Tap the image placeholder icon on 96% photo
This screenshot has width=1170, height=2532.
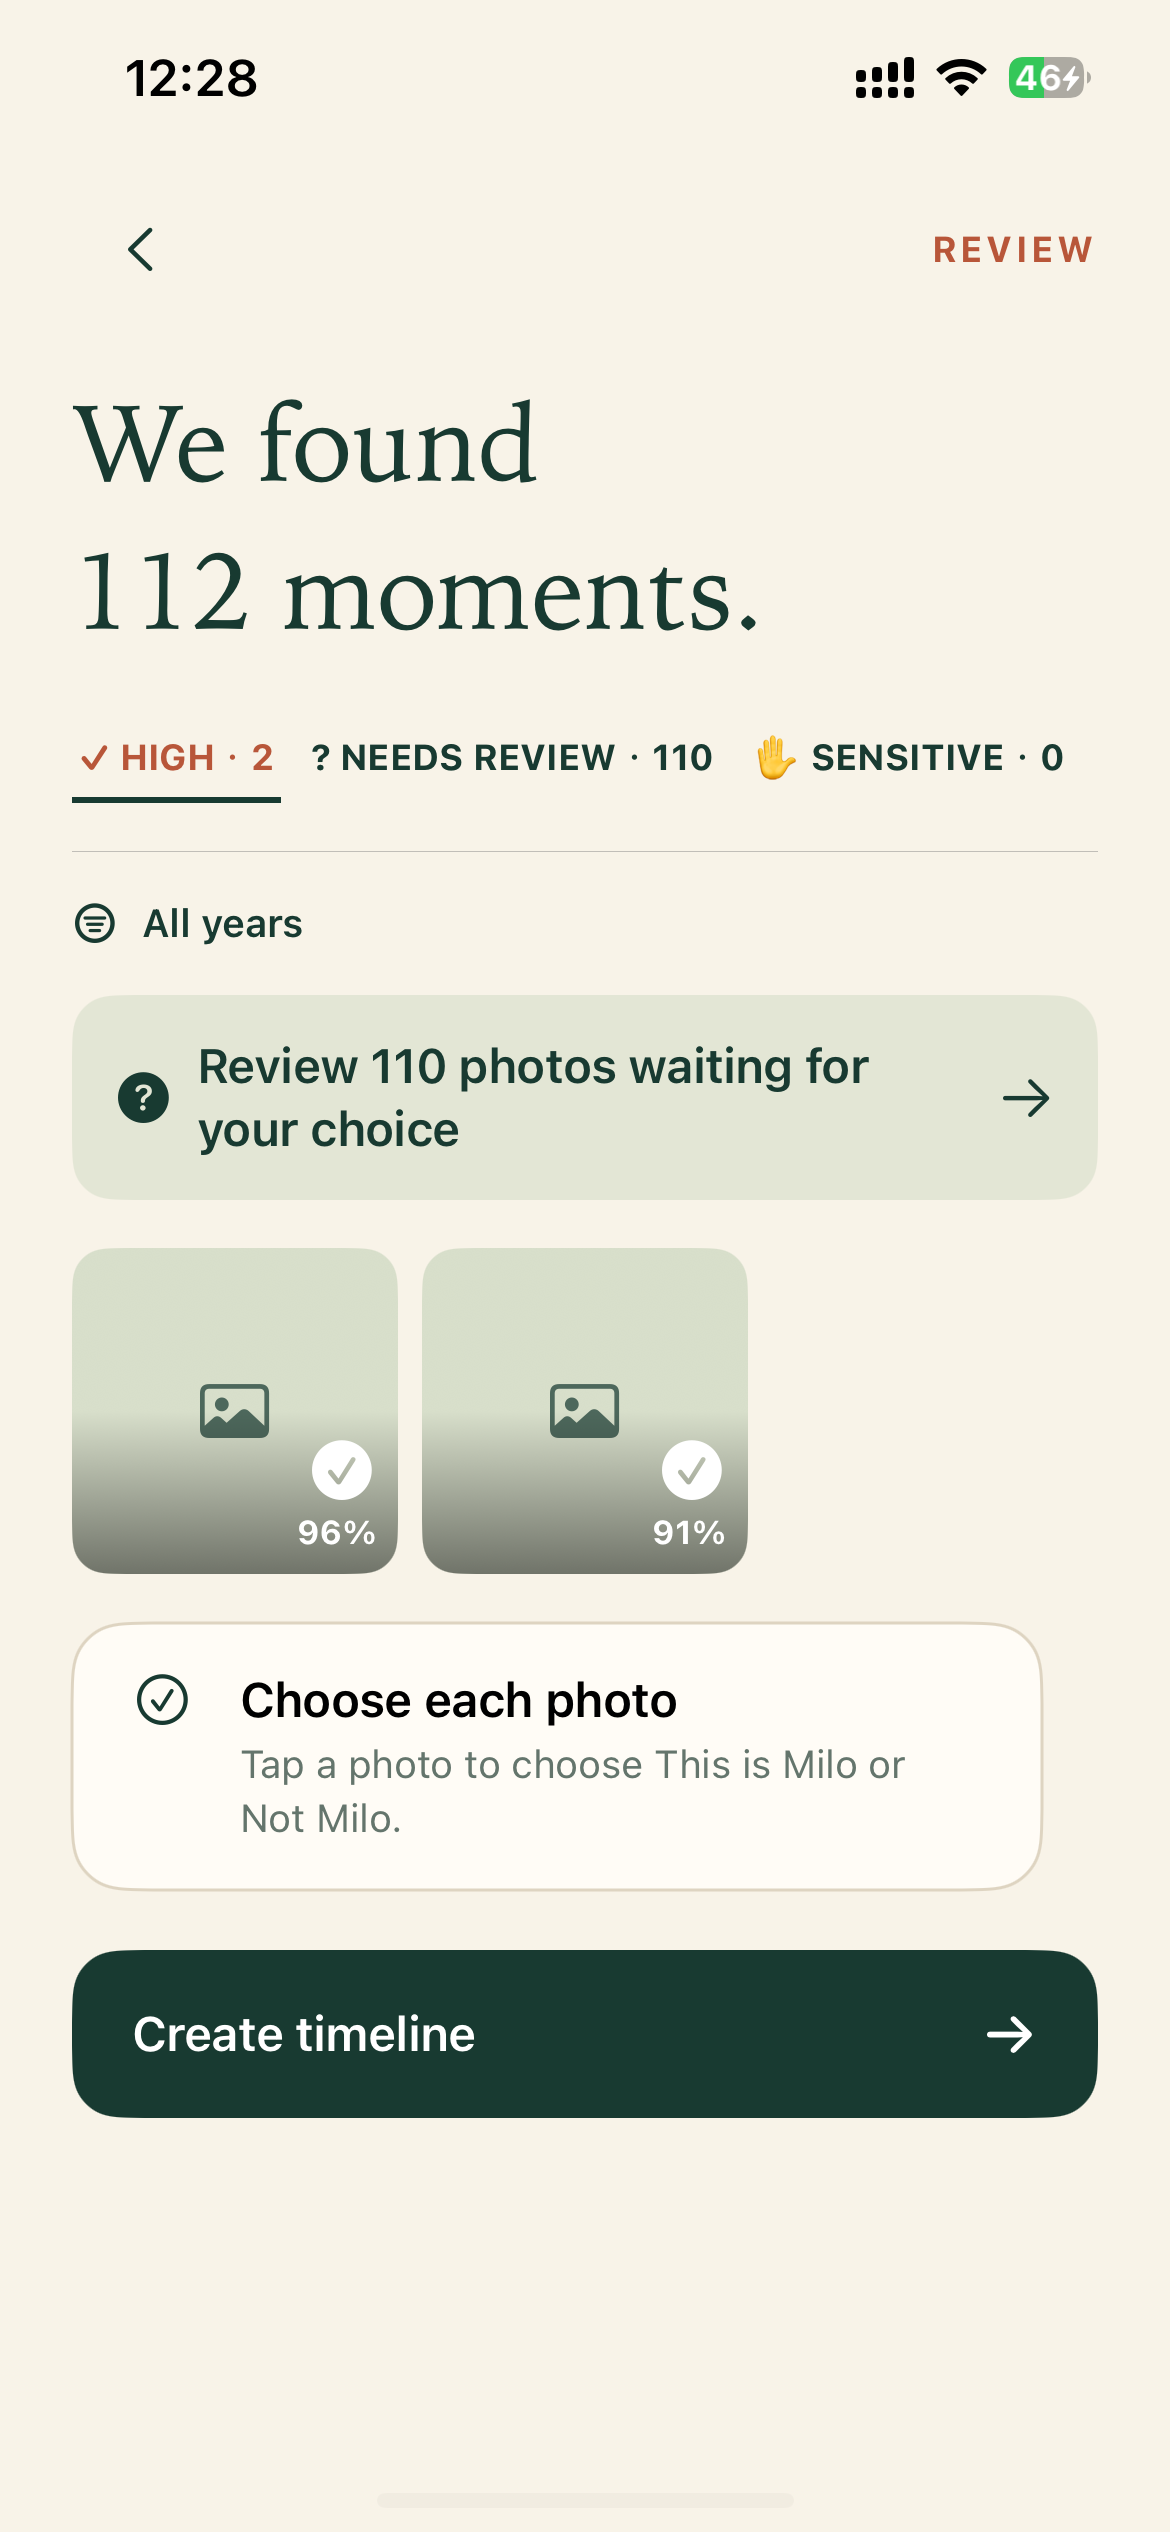point(234,1411)
